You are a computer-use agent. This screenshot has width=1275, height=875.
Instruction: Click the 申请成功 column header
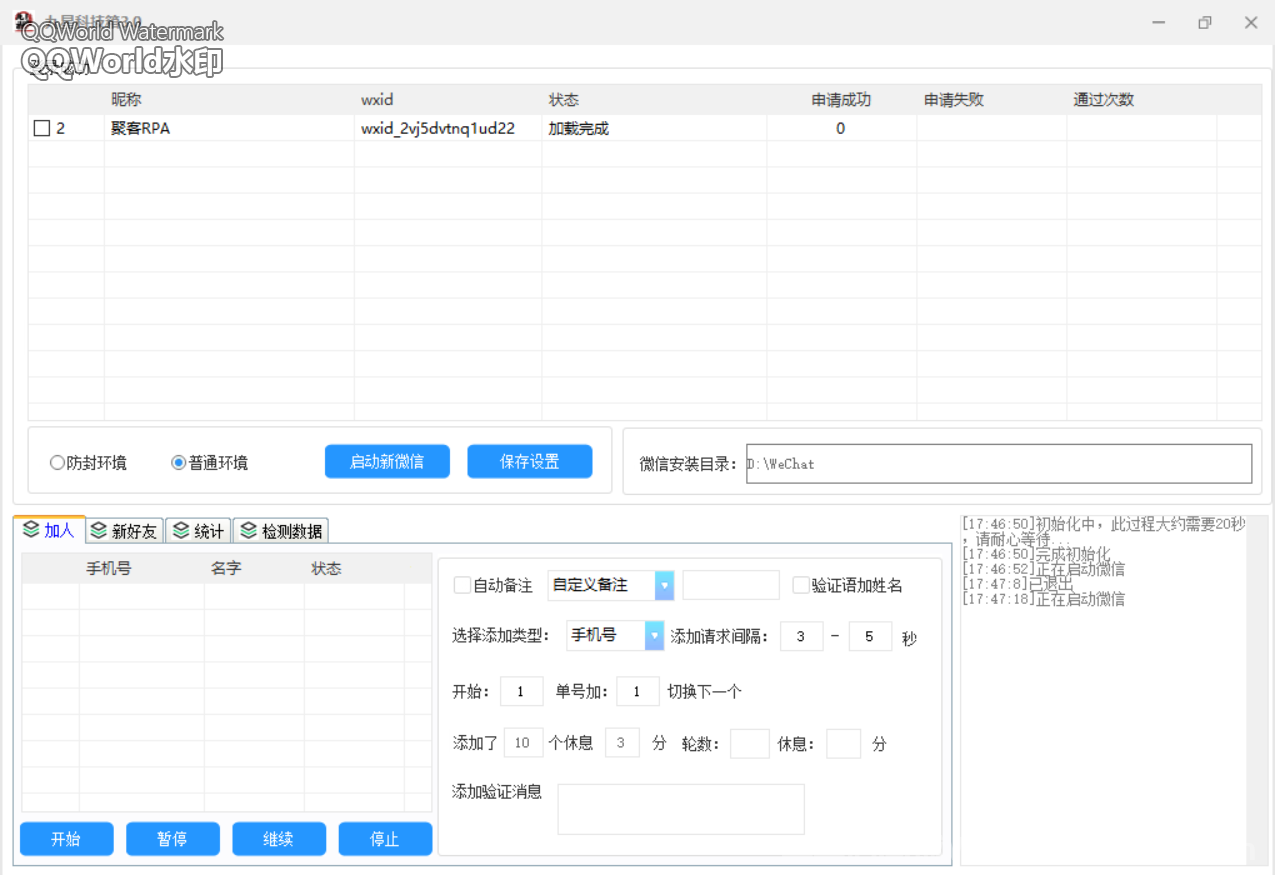841,100
